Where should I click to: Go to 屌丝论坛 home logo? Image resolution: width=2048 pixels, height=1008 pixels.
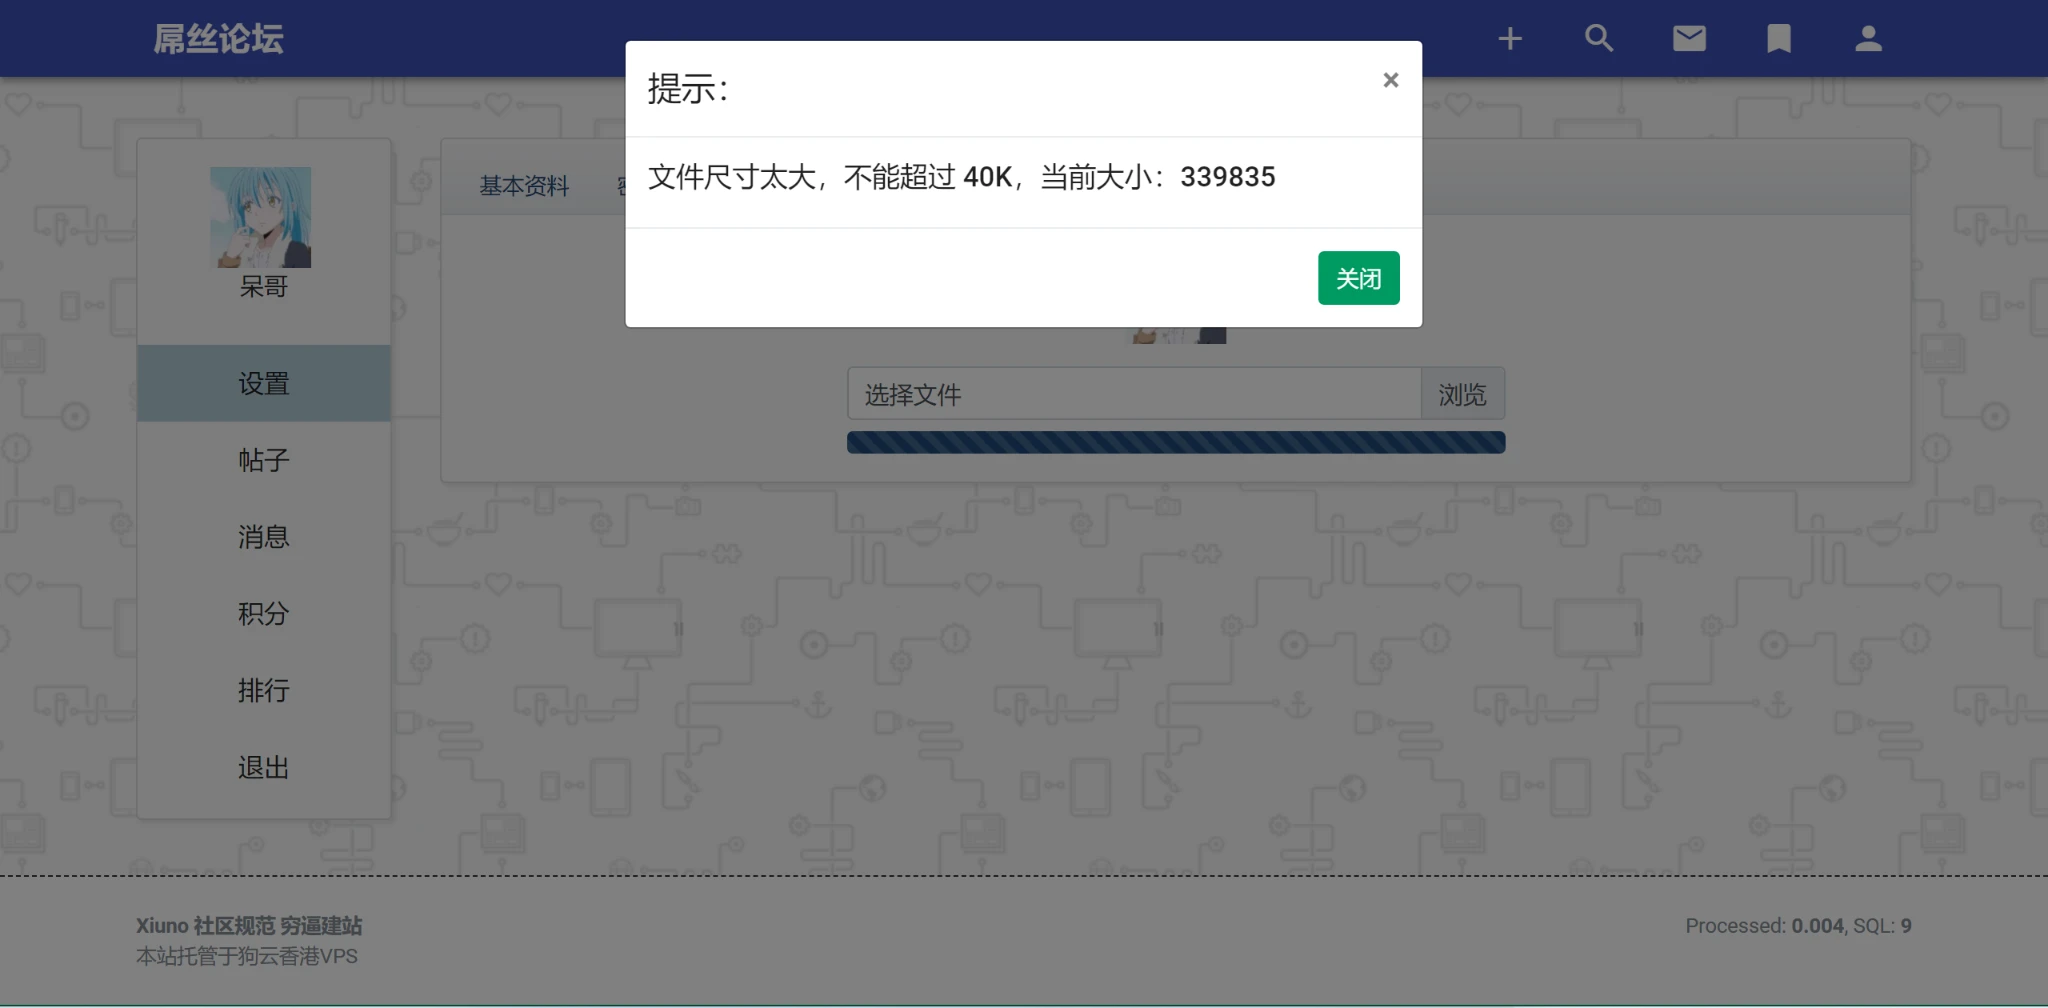pos(218,39)
